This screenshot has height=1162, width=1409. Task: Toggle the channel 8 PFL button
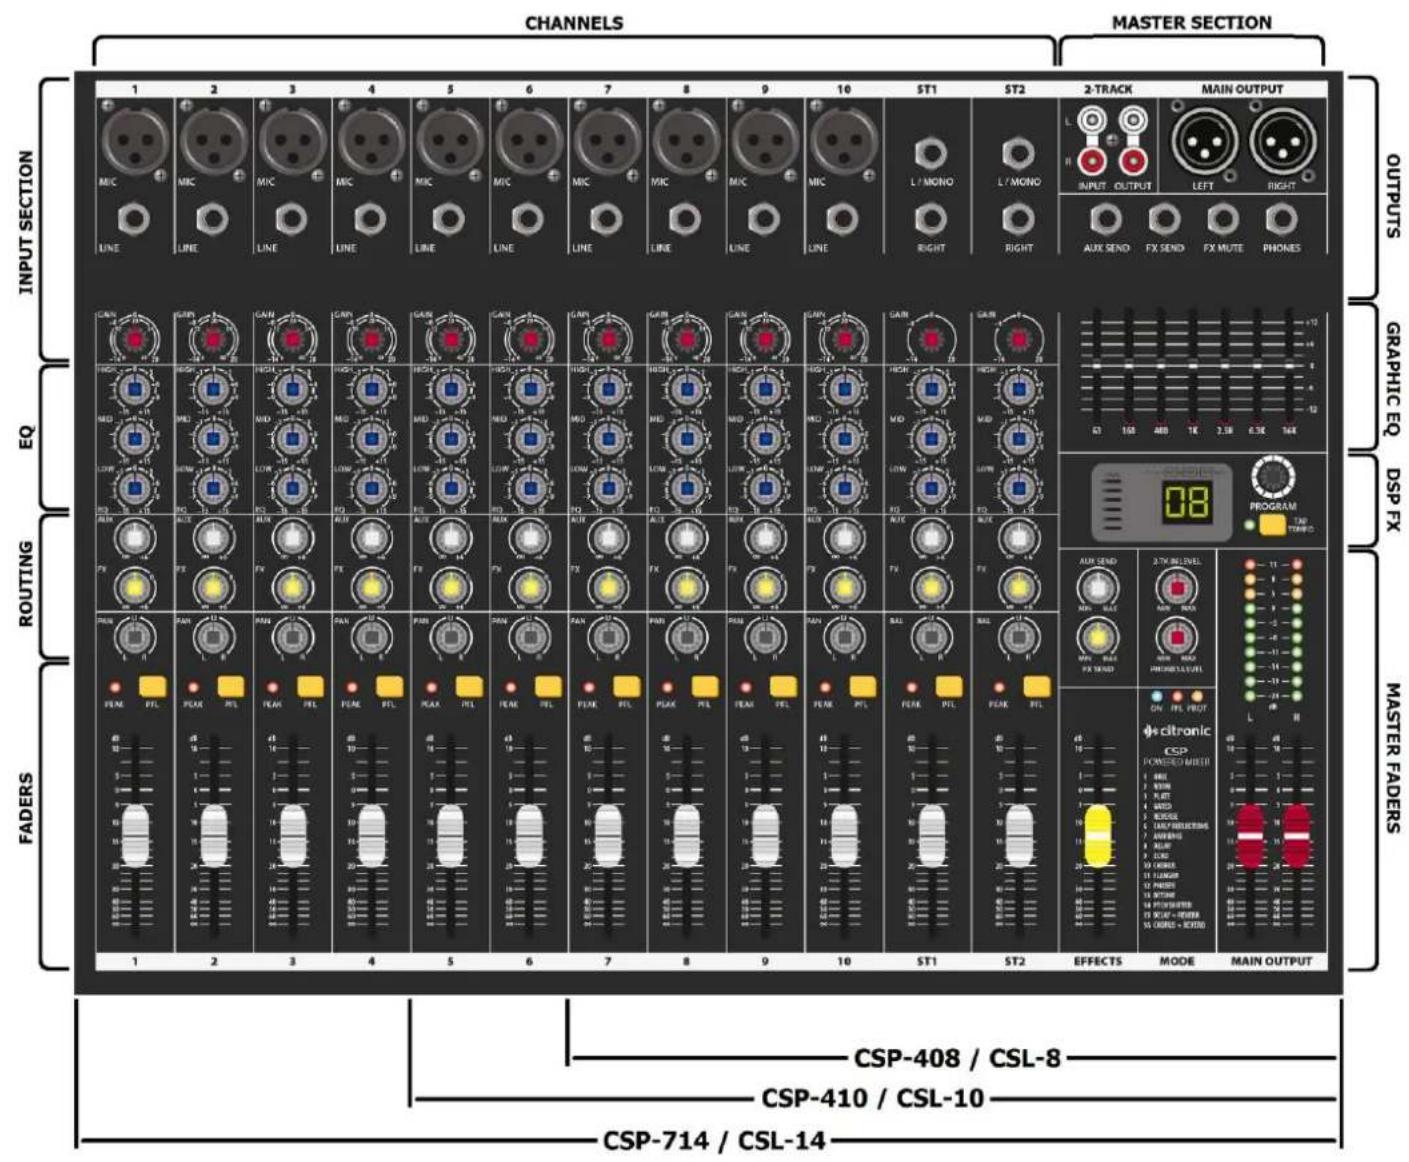click(704, 686)
